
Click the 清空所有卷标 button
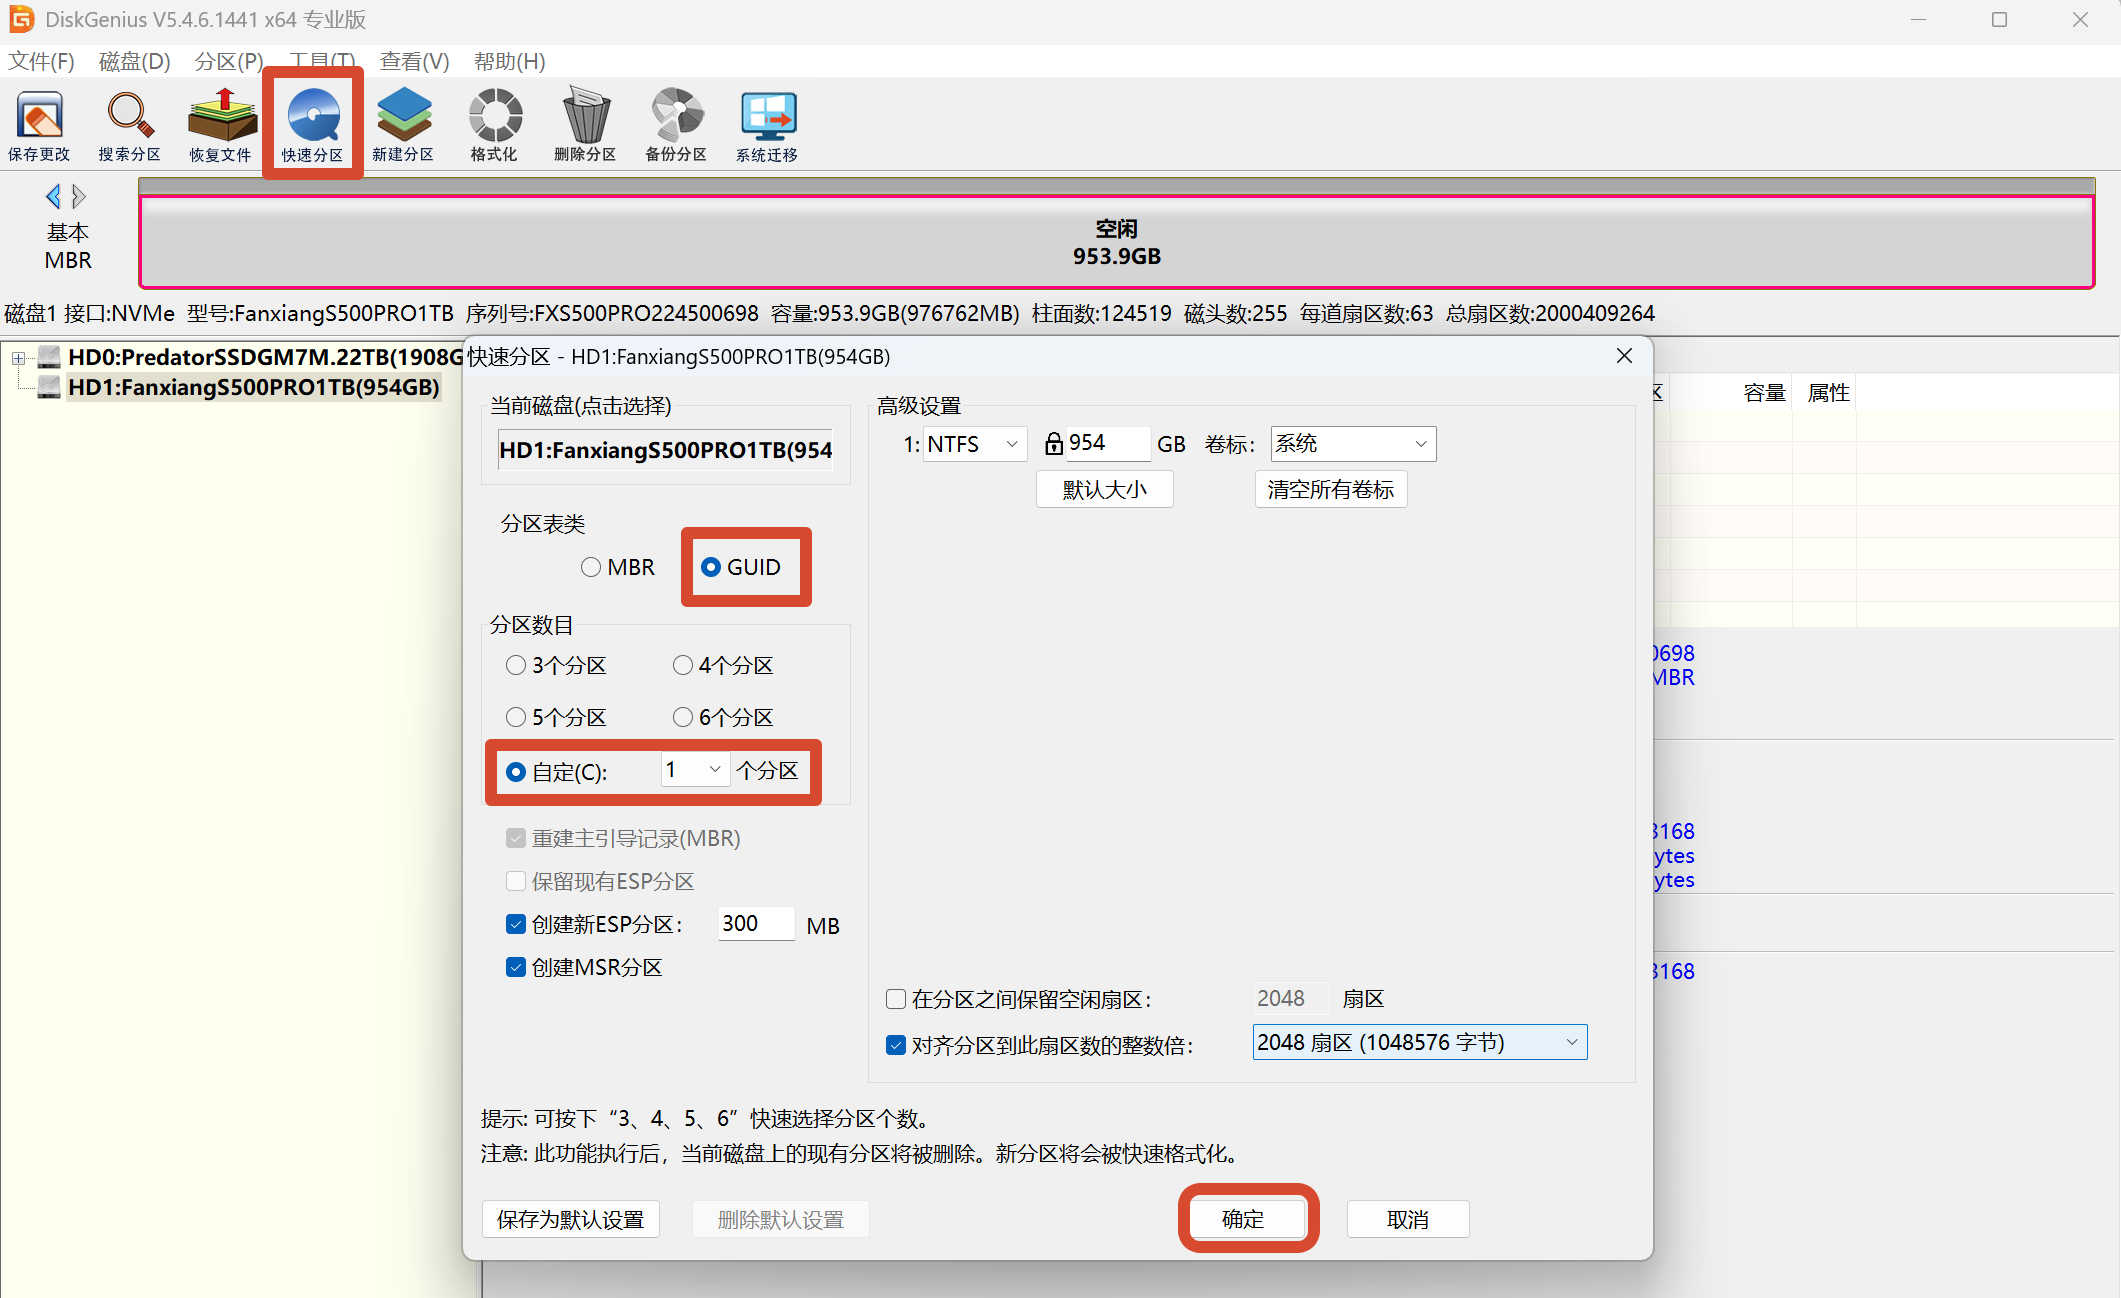(x=1330, y=489)
